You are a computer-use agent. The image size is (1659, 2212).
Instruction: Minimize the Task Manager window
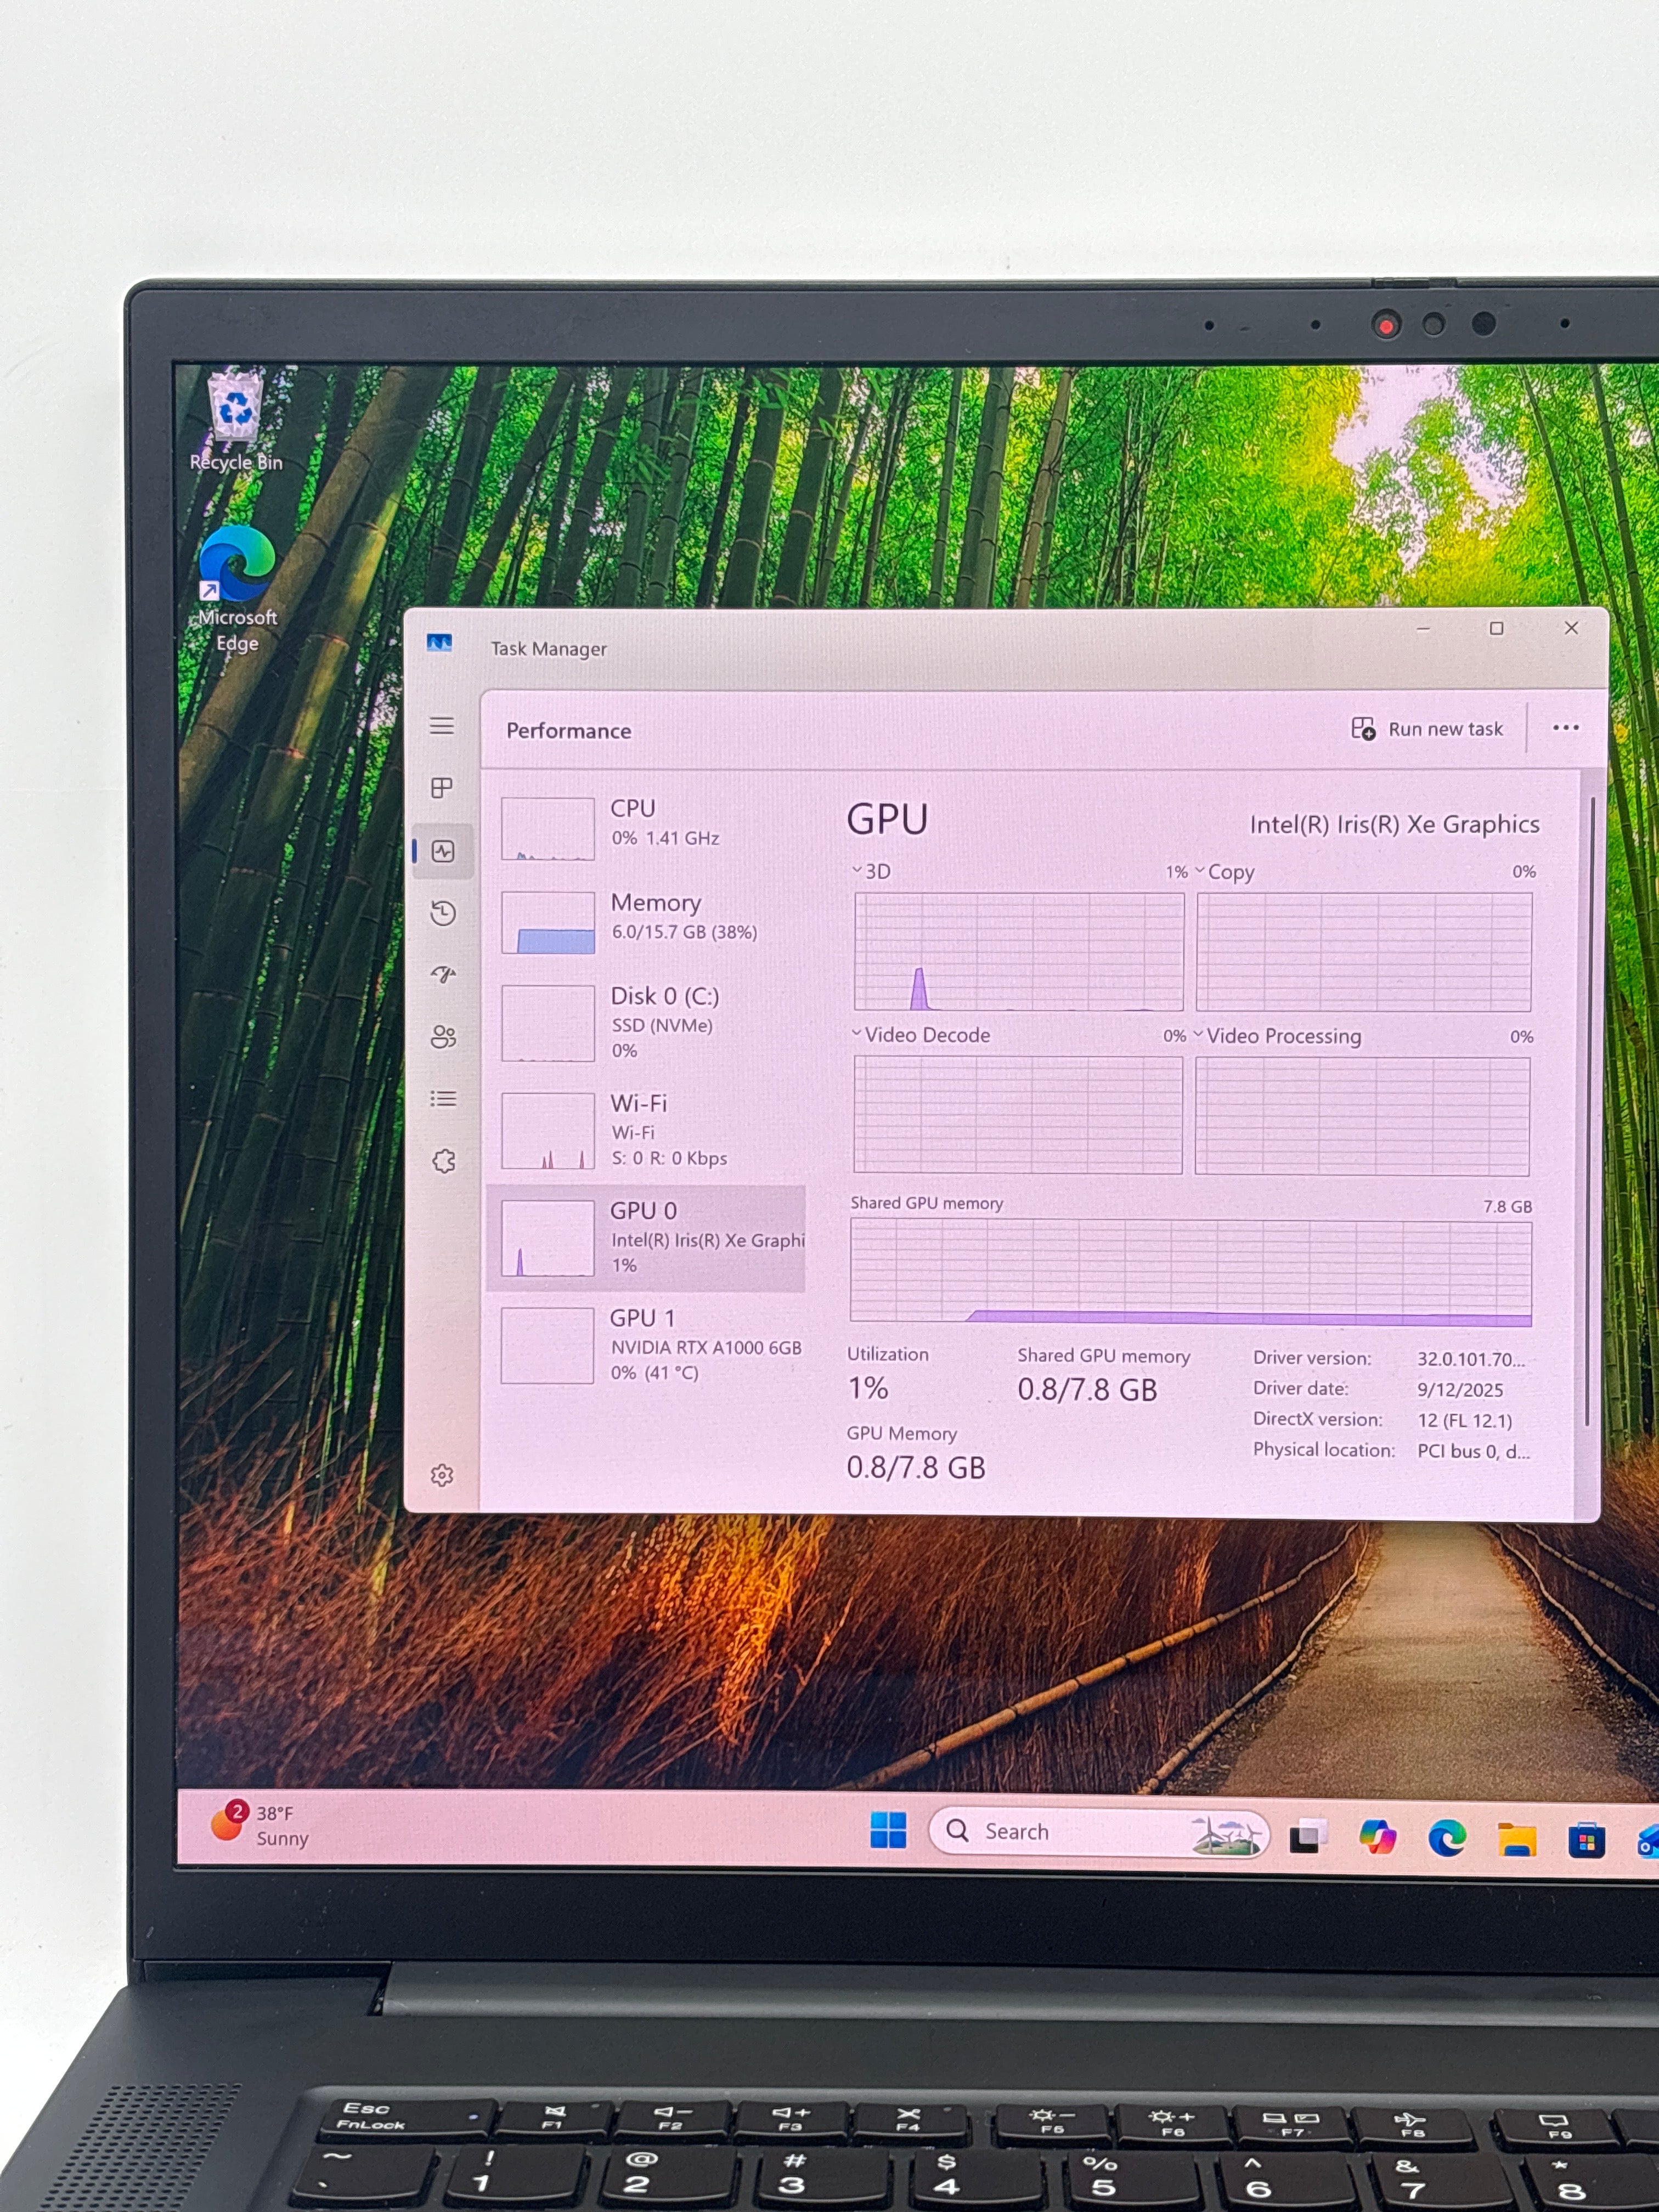coord(1423,629)
